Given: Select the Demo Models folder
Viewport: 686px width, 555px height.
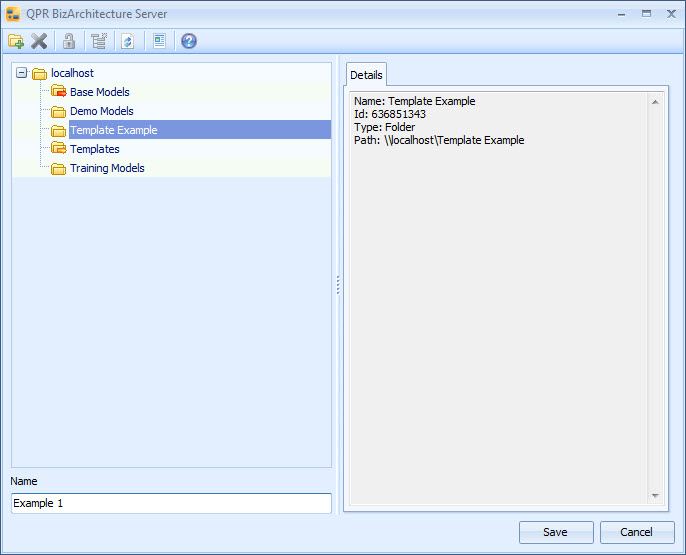Looking at the screenshot, I should 101,111.
